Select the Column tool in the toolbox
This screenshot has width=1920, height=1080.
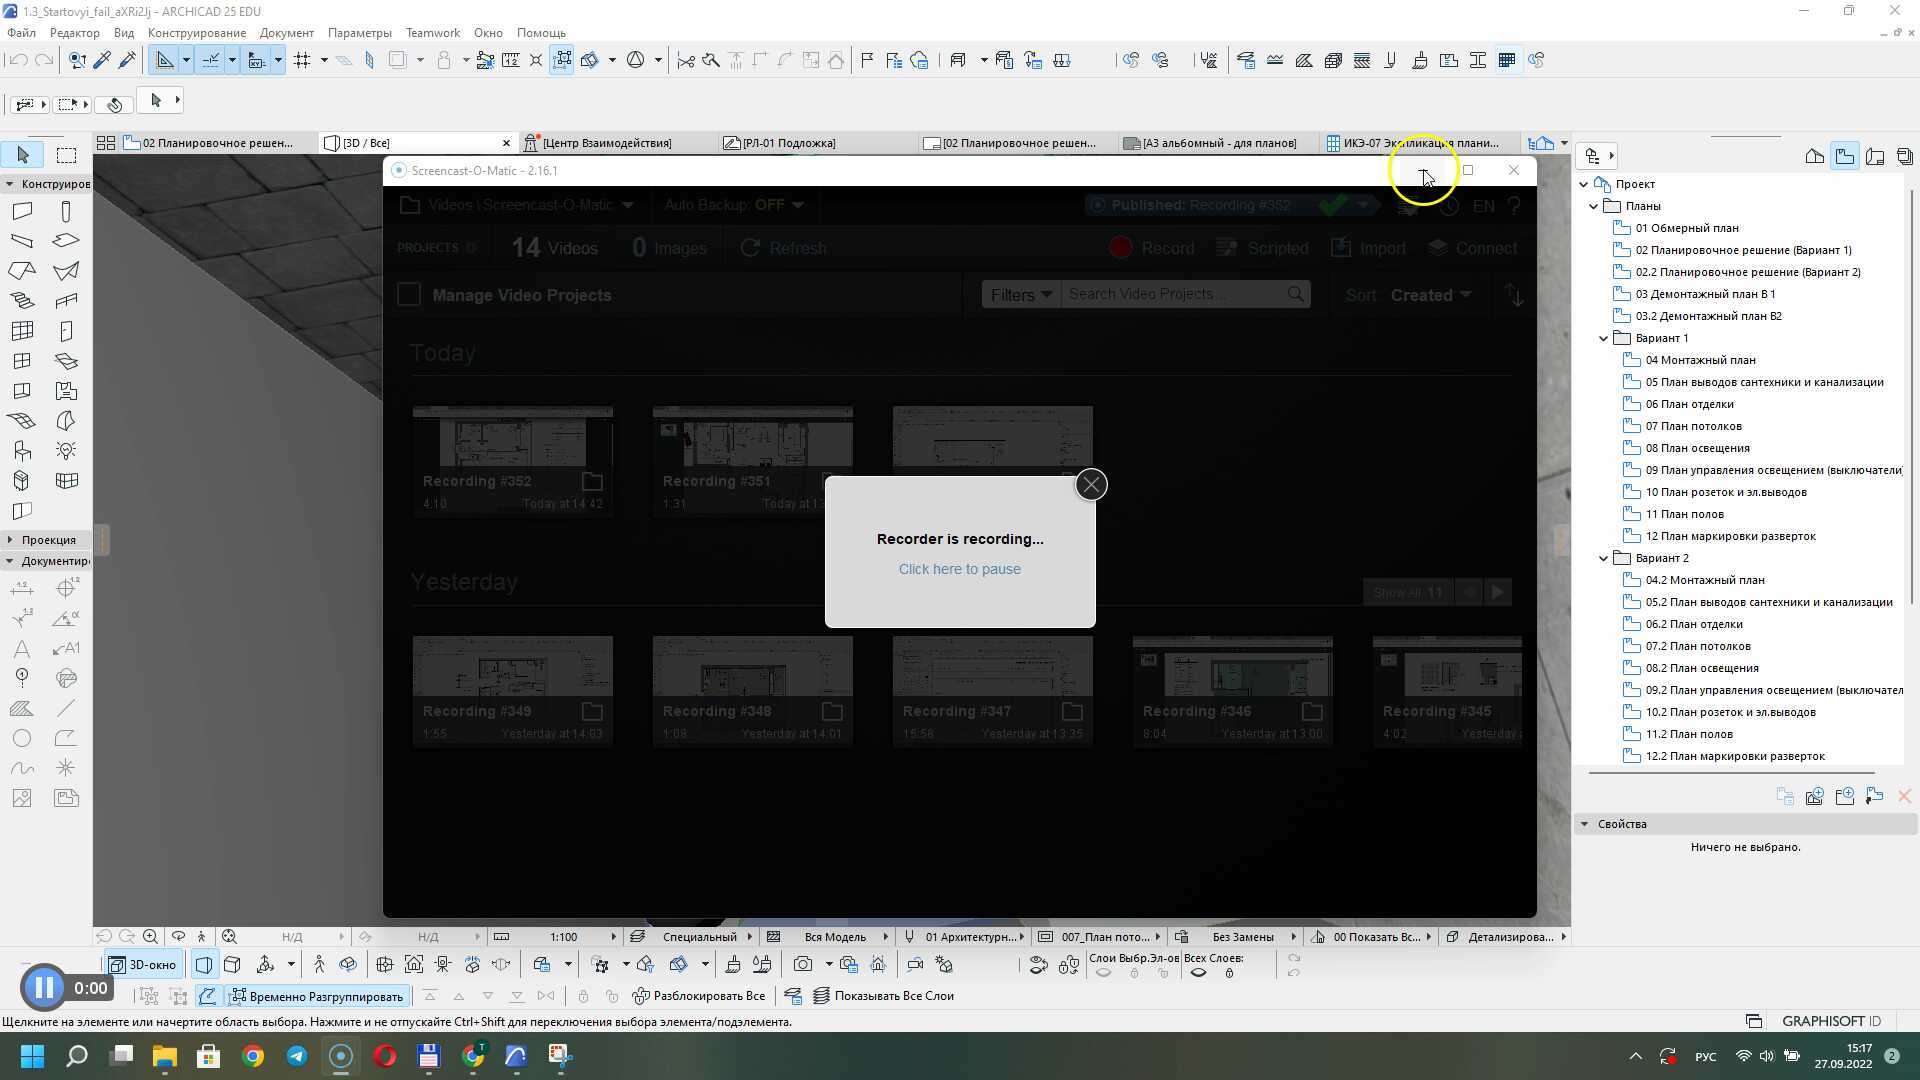[x=66, y=212]
